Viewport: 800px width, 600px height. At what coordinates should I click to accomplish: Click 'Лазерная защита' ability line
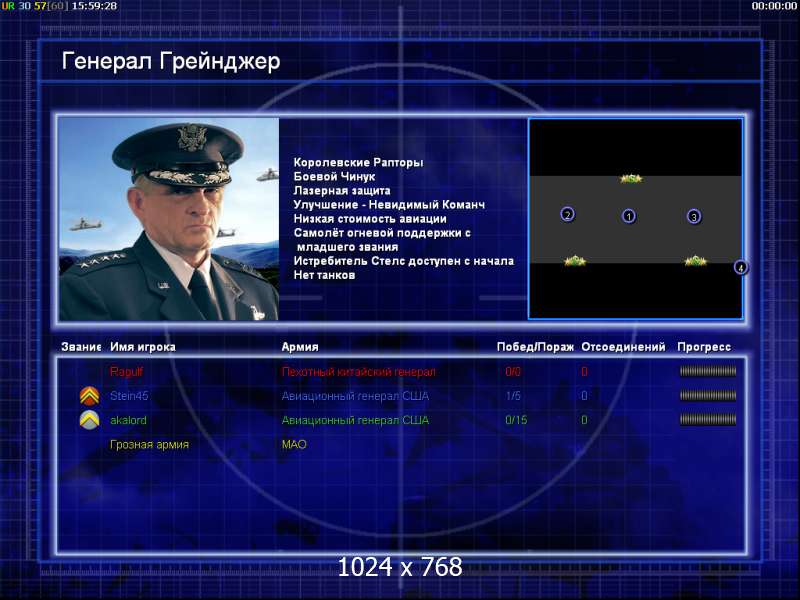(342, 191)
